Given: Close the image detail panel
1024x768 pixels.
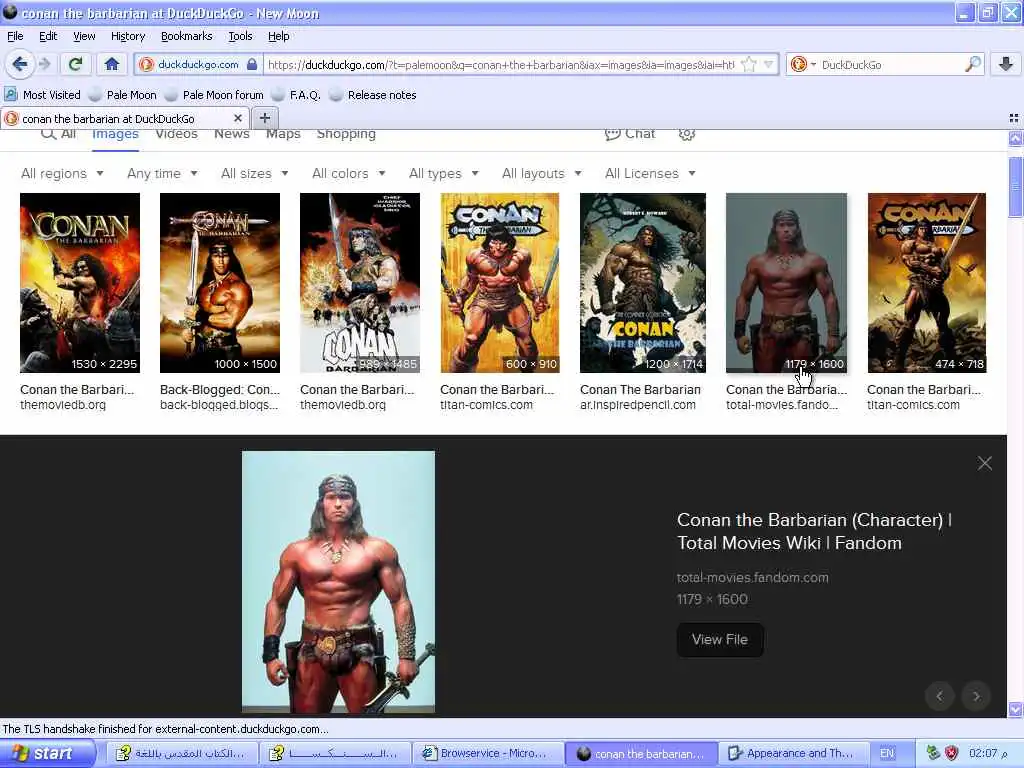Looking at the screenshot, I should [x=984, y=463].
